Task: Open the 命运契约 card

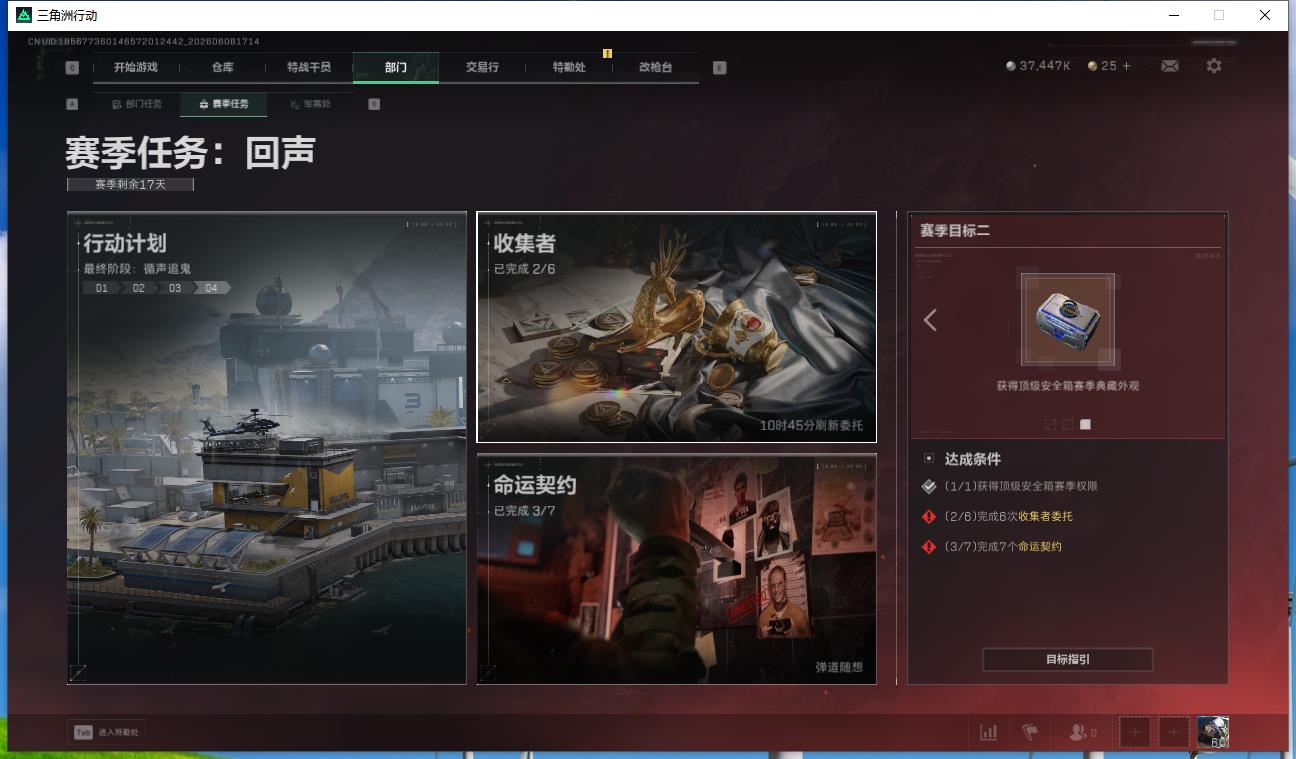Action: 677,569
